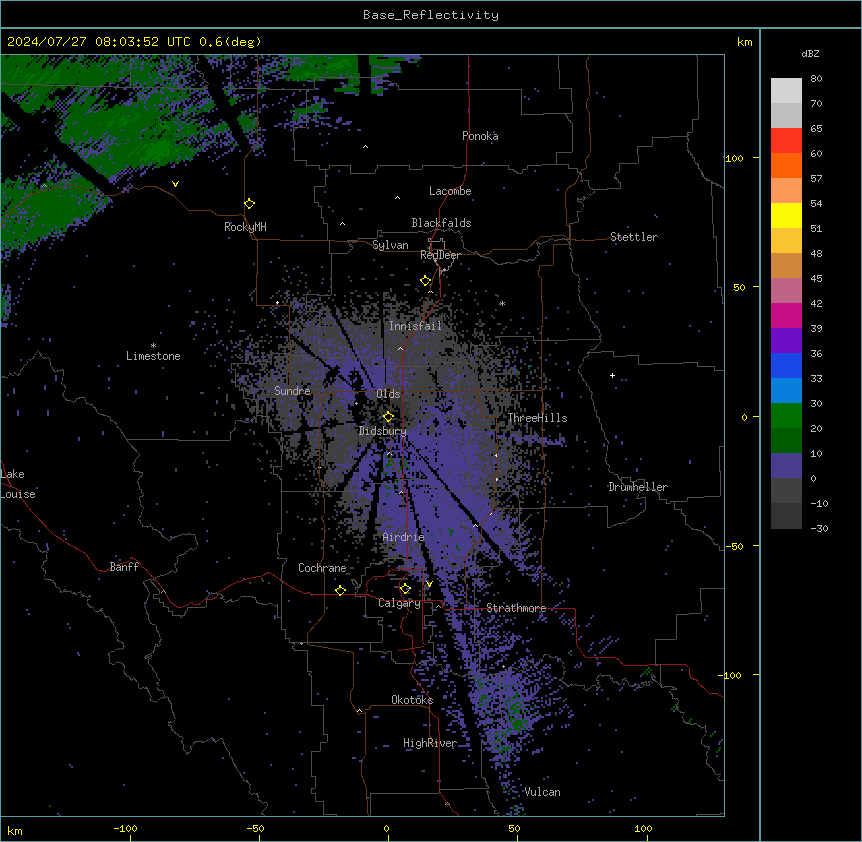862x842 pixels.
Task: Click the km unit label at top right
Action: [744, 42]
